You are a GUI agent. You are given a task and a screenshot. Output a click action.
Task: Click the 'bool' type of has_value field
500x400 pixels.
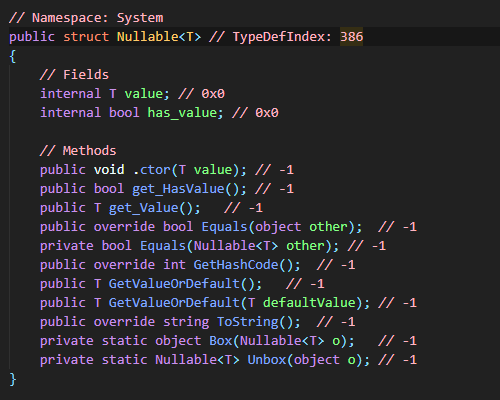tap(124, 113)
